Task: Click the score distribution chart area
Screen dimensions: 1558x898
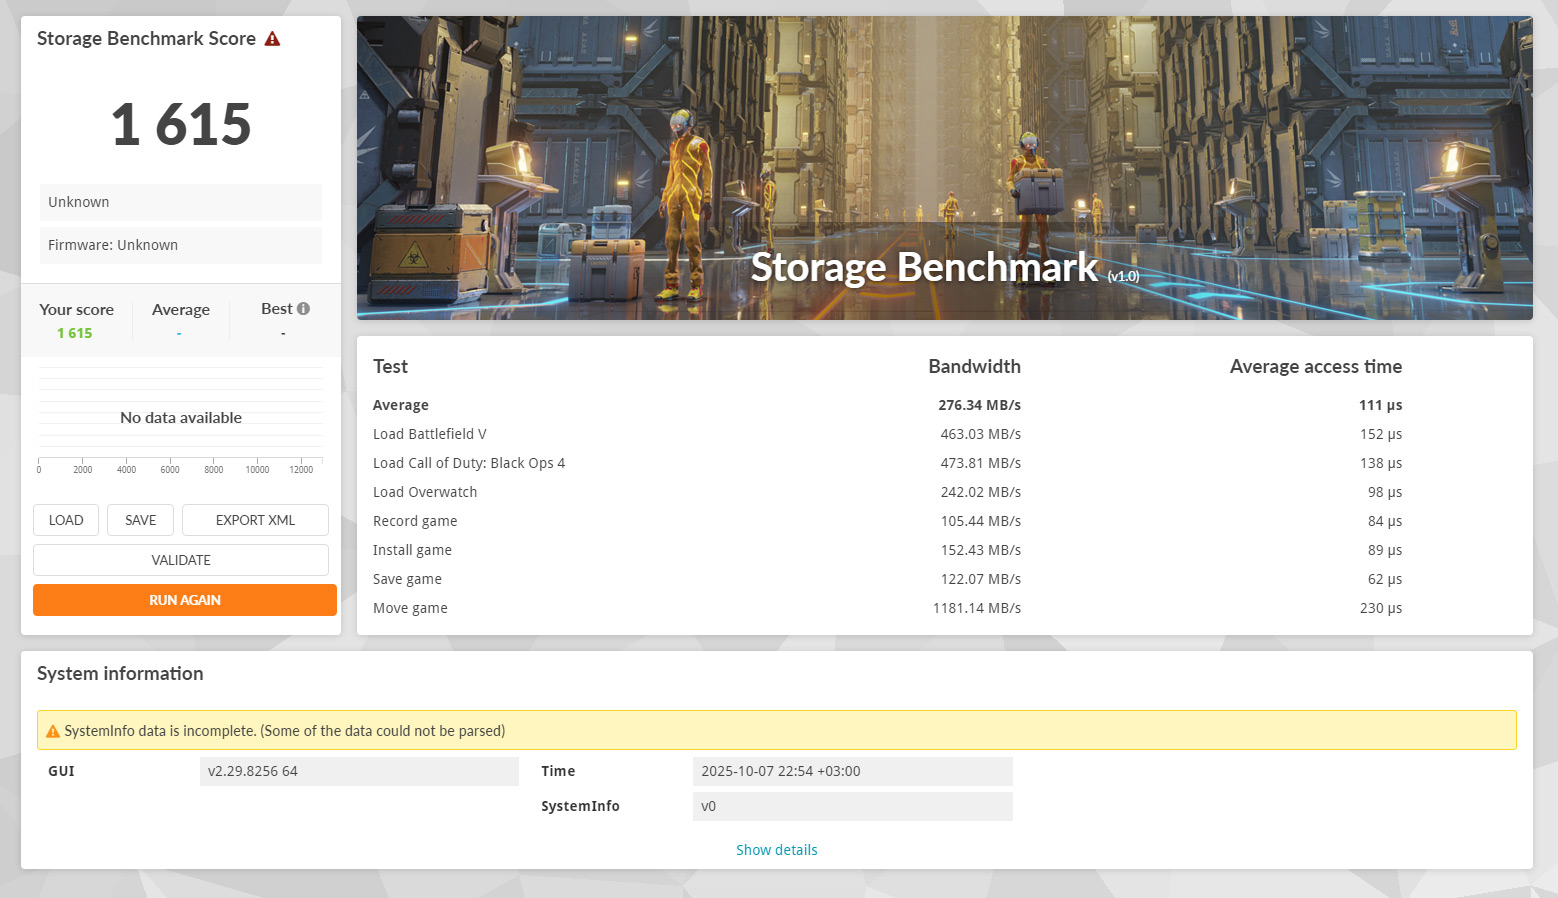Action: click(x=181, y=418)
